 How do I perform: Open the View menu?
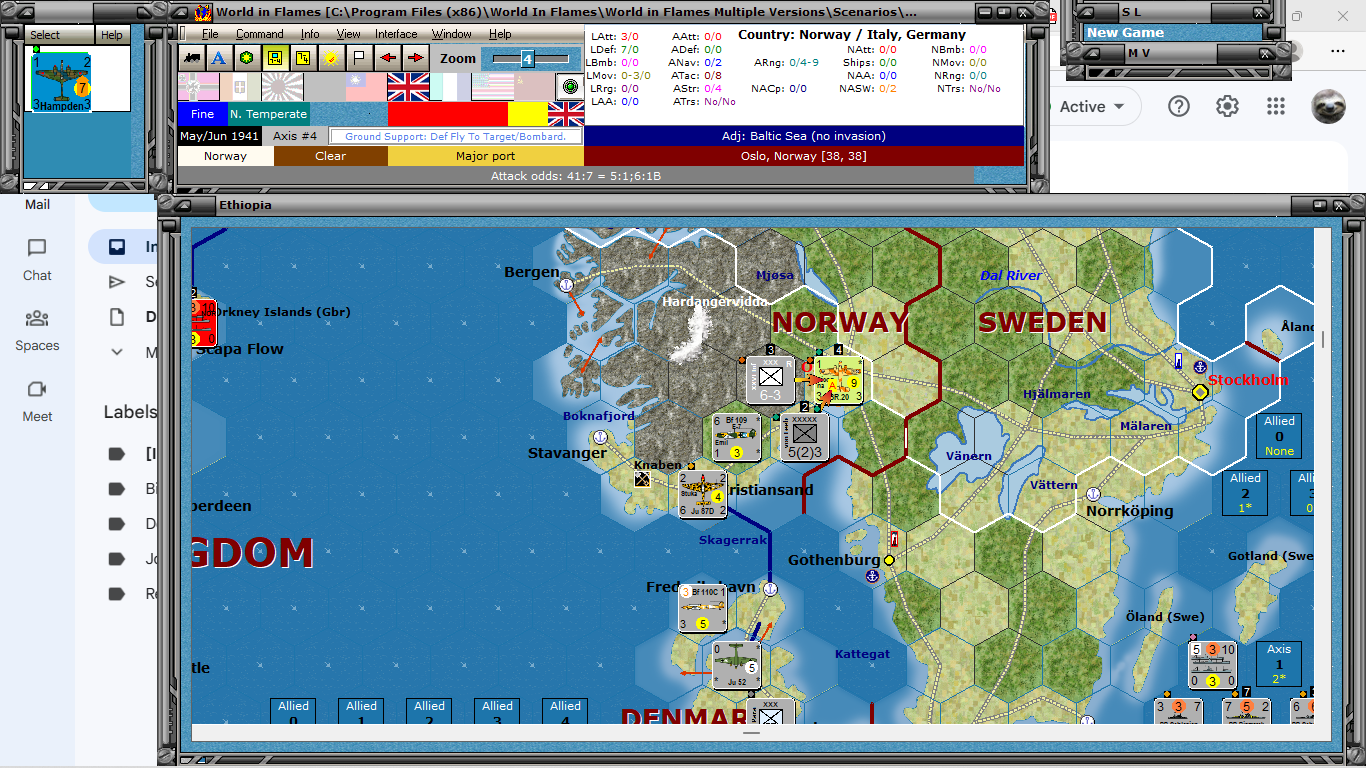(x=348, y=34)
